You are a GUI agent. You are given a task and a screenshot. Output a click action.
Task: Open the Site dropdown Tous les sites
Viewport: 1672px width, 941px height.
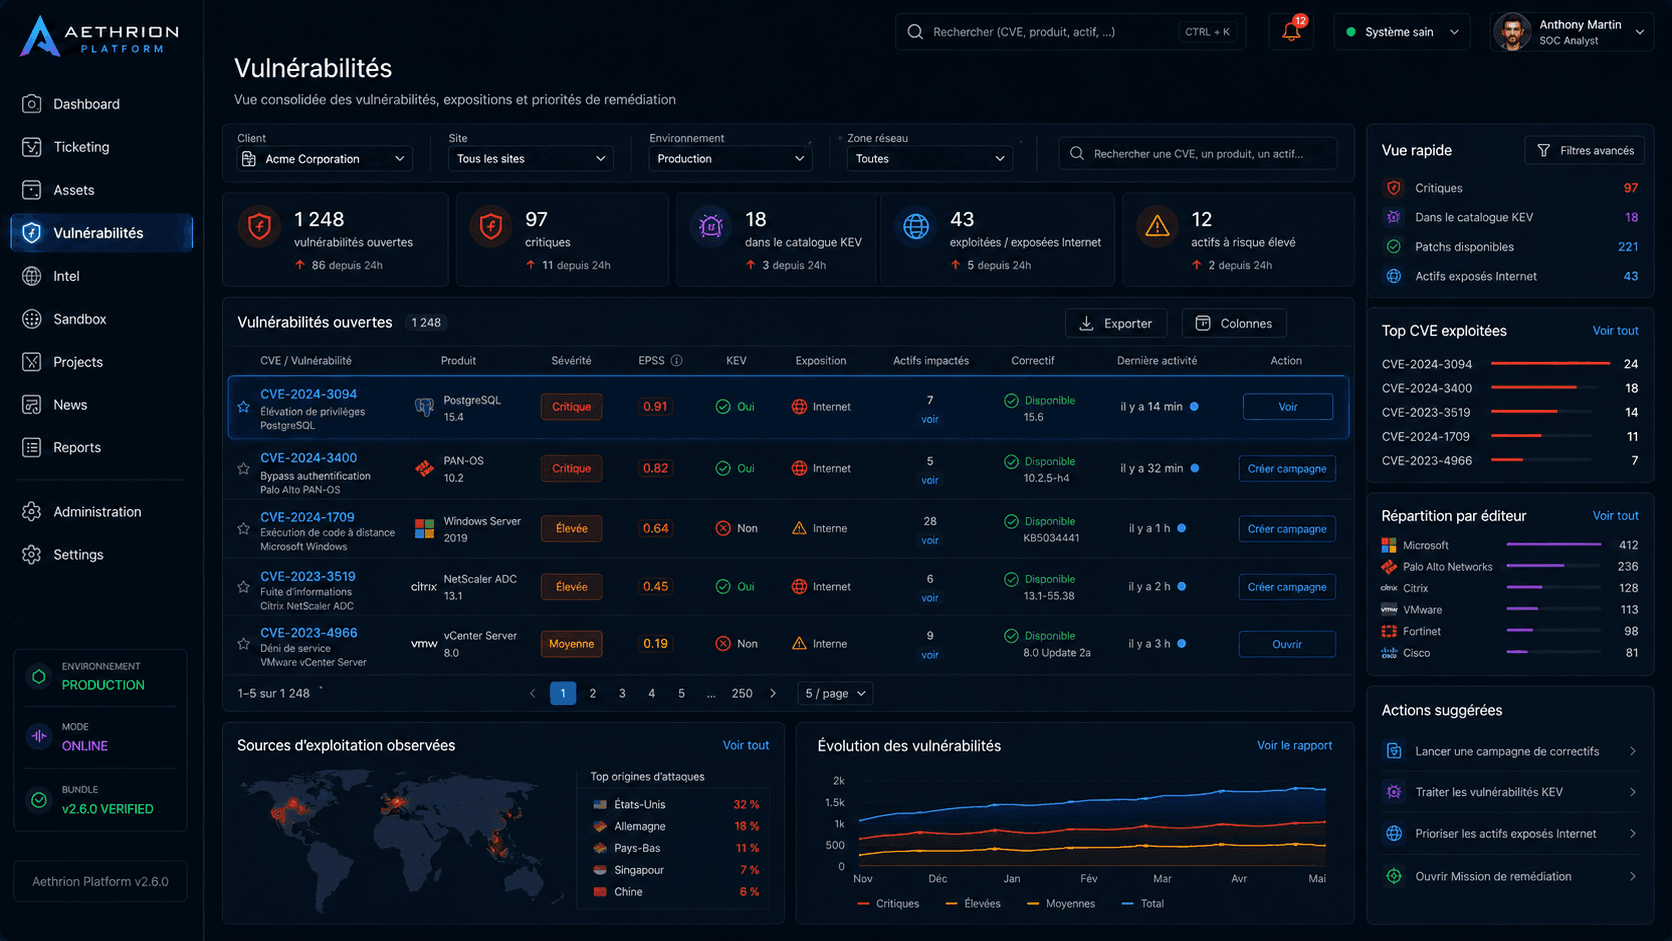tap(531, 159)
